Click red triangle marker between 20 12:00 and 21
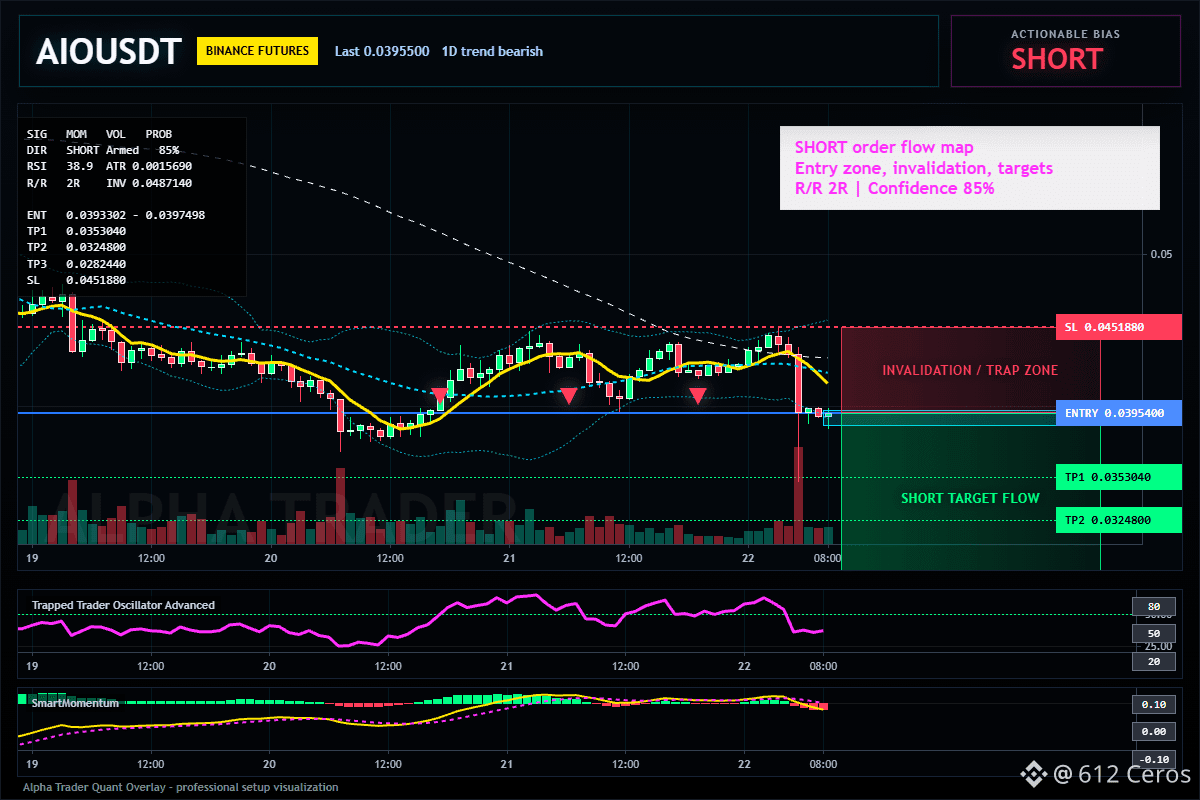Screen dimensions: 1200x800 (439, 396)
